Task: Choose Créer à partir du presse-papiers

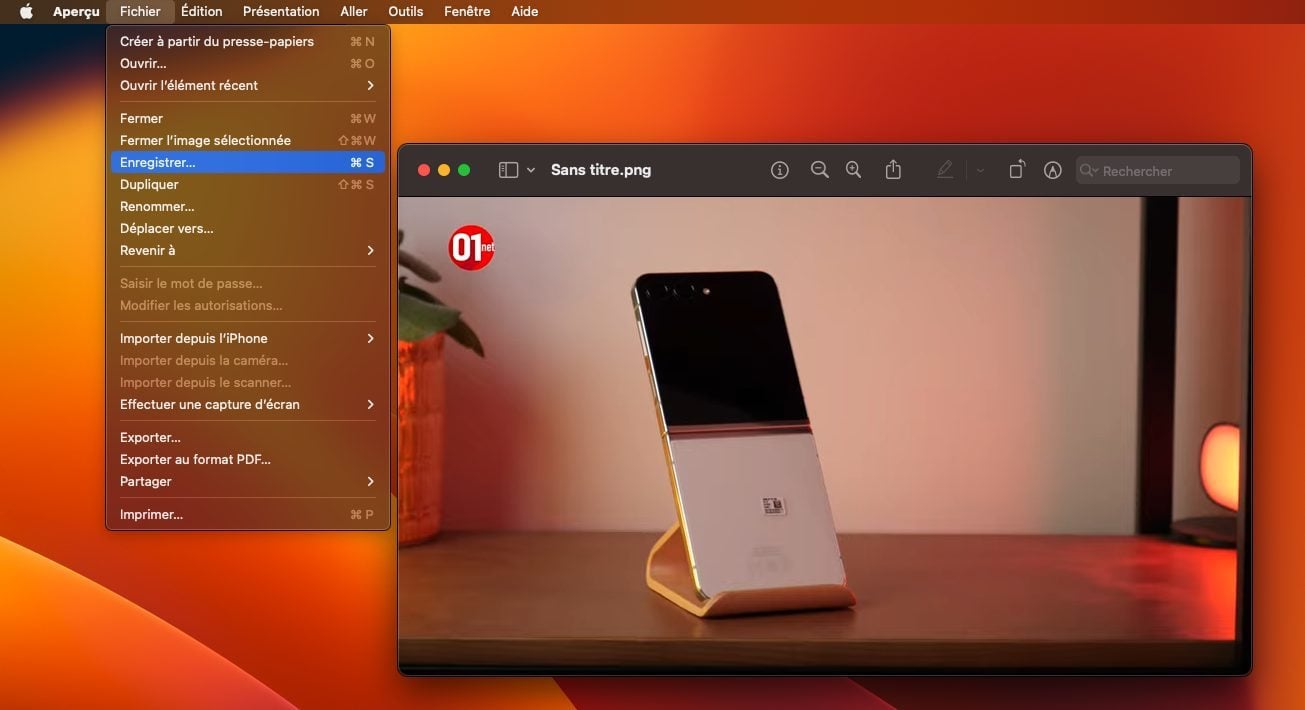Action: click(248, 41)
